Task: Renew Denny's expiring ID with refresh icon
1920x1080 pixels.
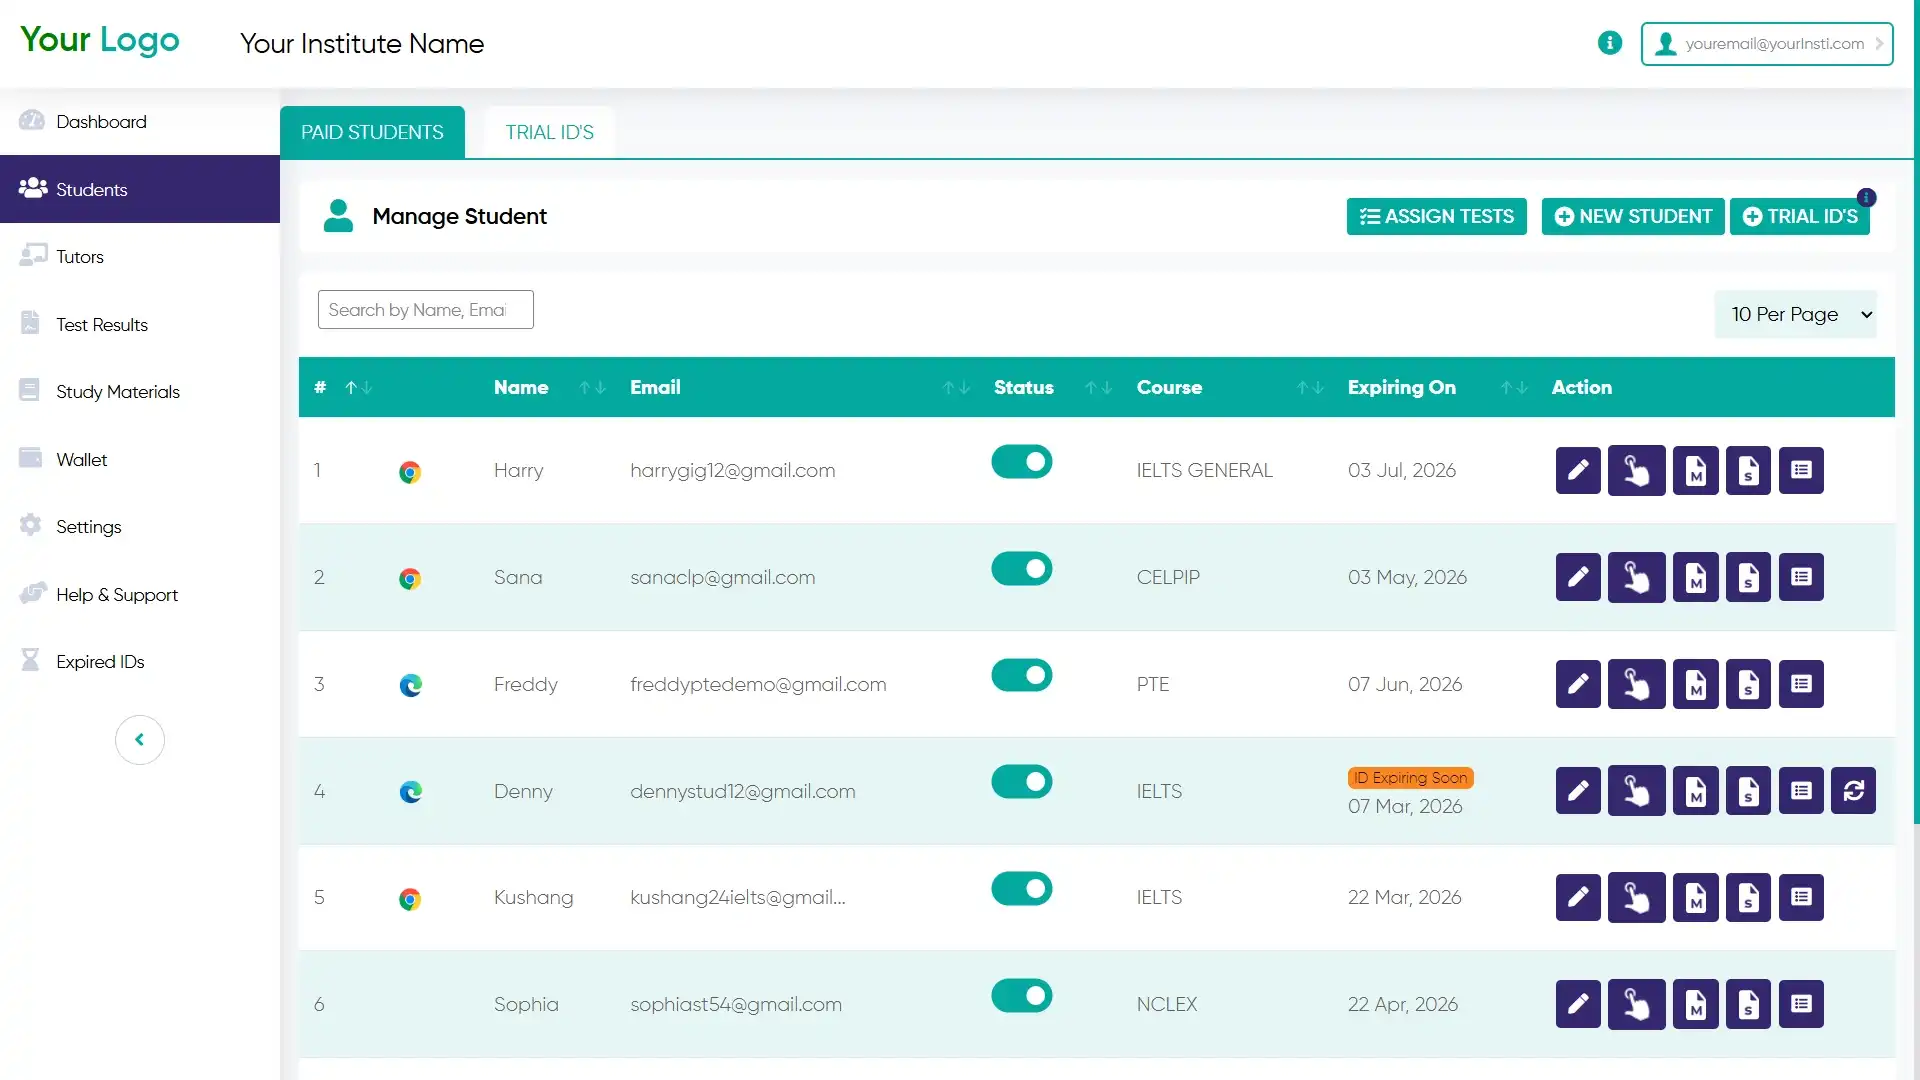Action: (1854, 790)
